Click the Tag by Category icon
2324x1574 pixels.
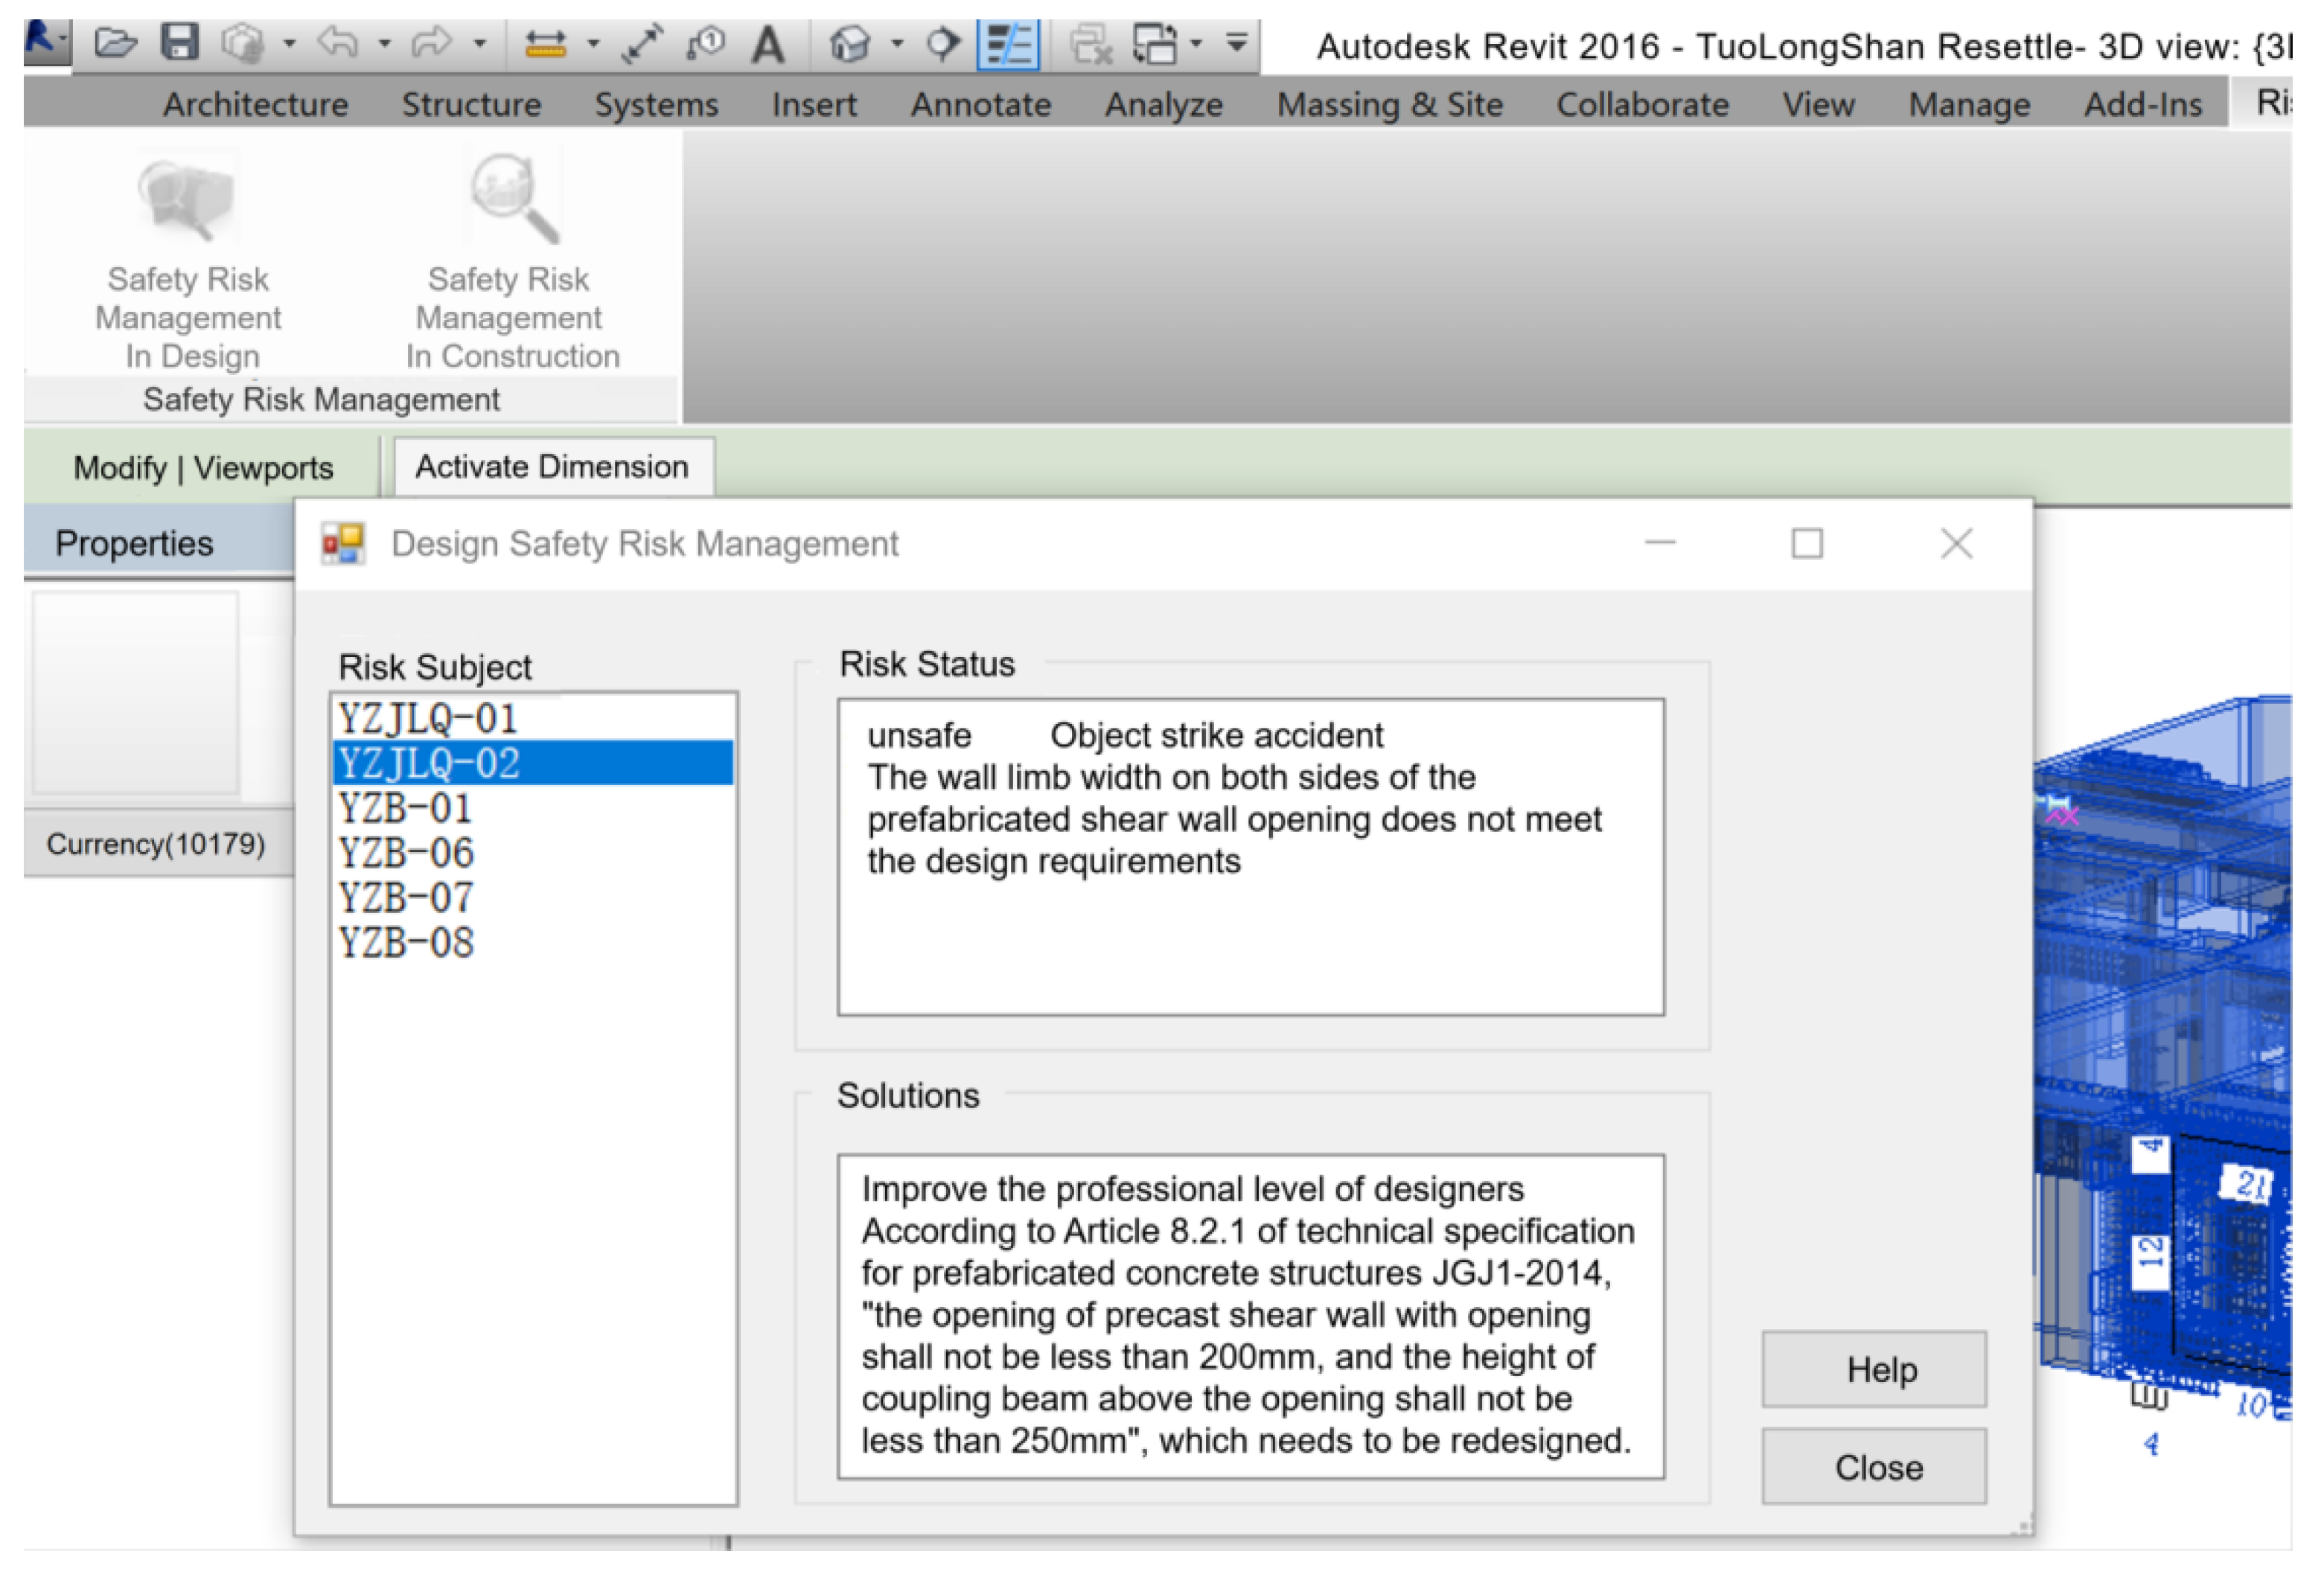click(706, 44)
